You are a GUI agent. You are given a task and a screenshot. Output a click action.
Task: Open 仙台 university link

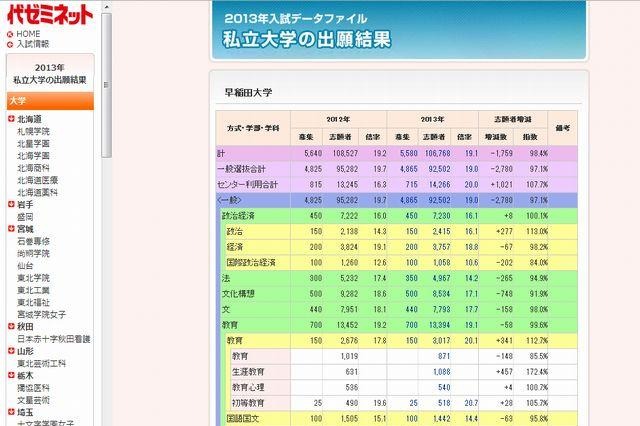pos(25,266)
